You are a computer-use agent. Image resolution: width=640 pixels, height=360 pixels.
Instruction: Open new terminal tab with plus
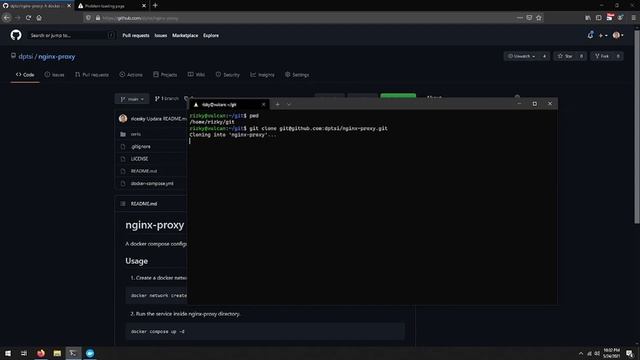278,104
